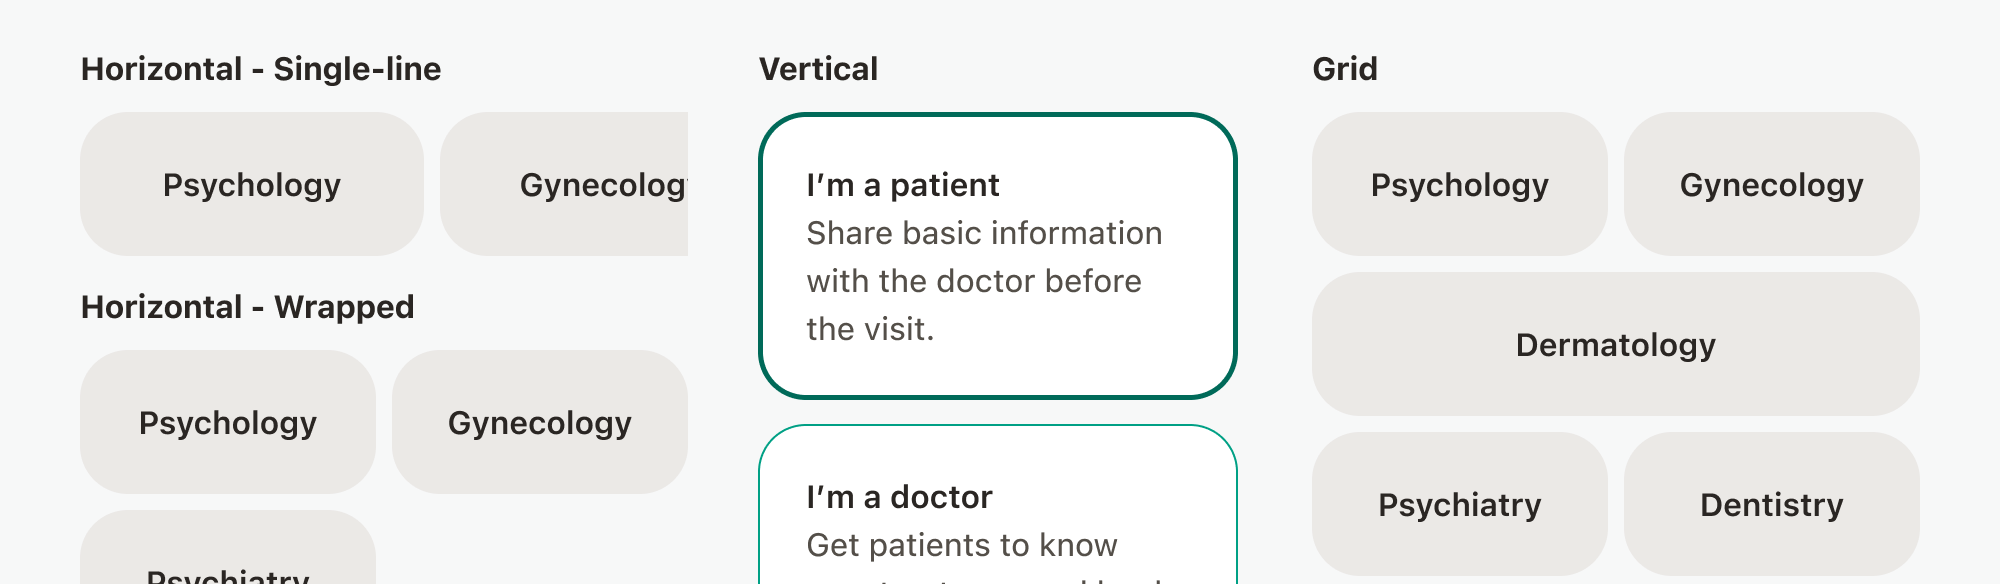This screenshot has height=584, width=2000.
Task: Select the Dentistry chip
Action: [1772, 504]
